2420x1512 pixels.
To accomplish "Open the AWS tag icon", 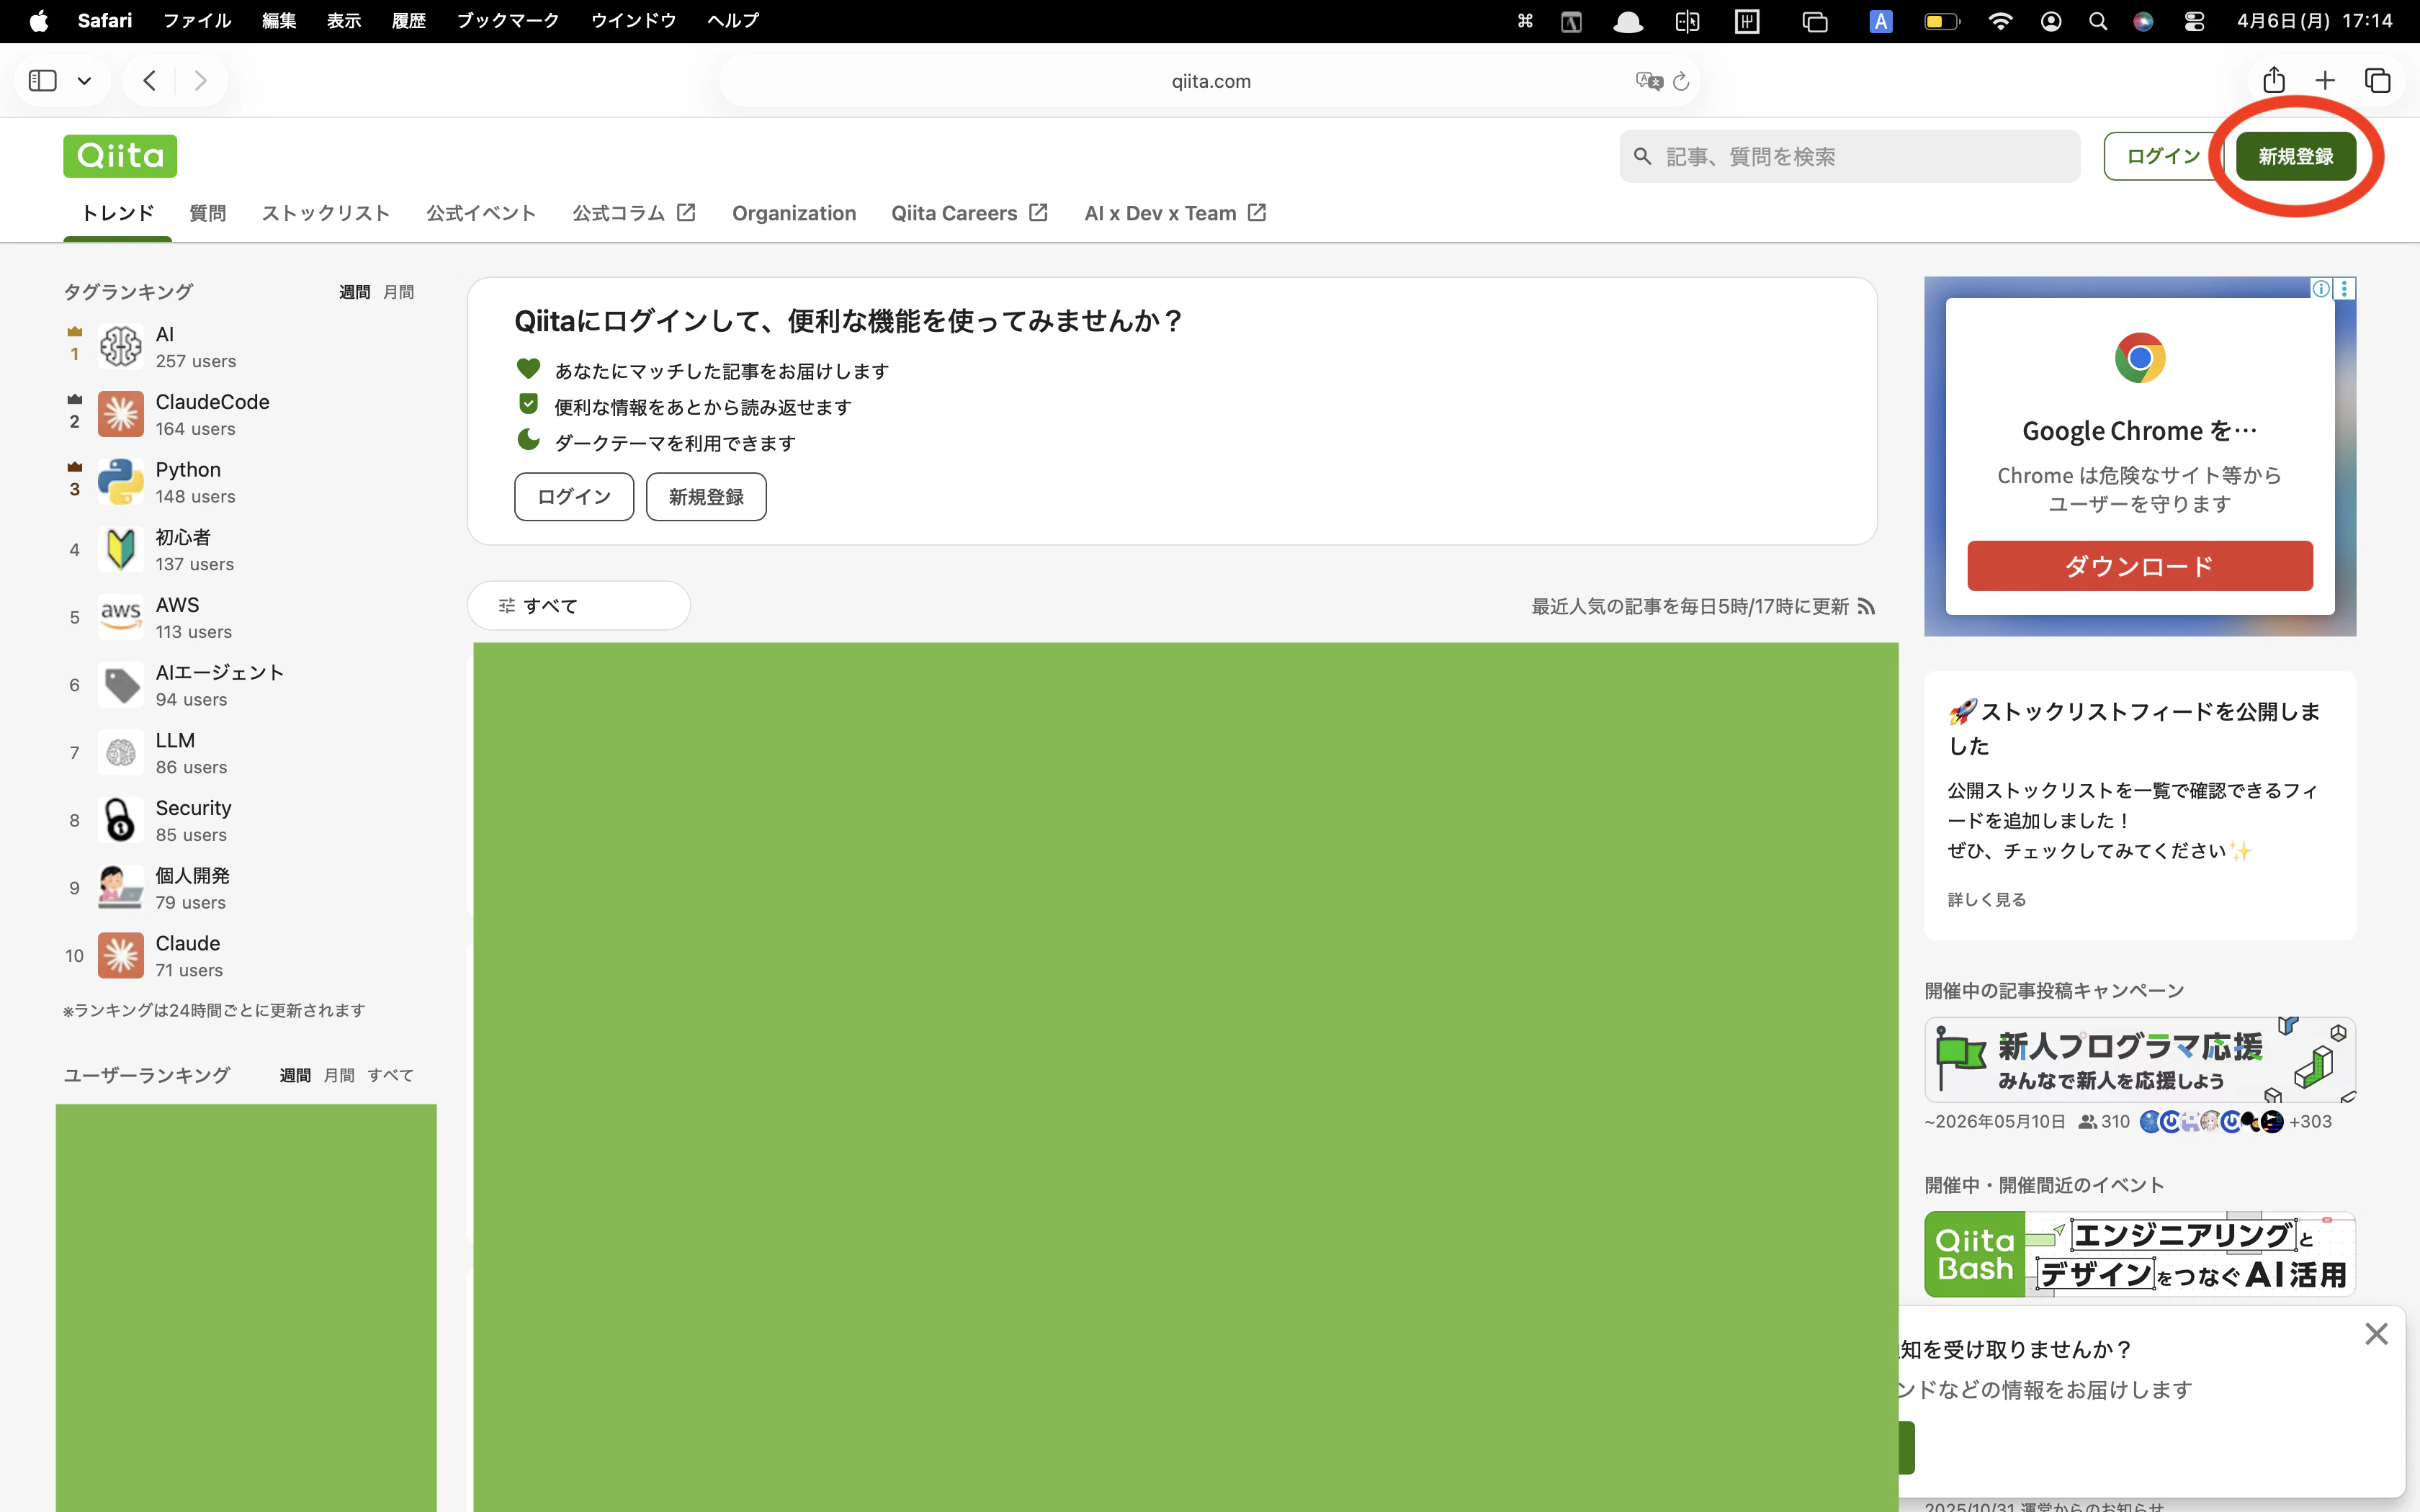I will pos(121,617).
